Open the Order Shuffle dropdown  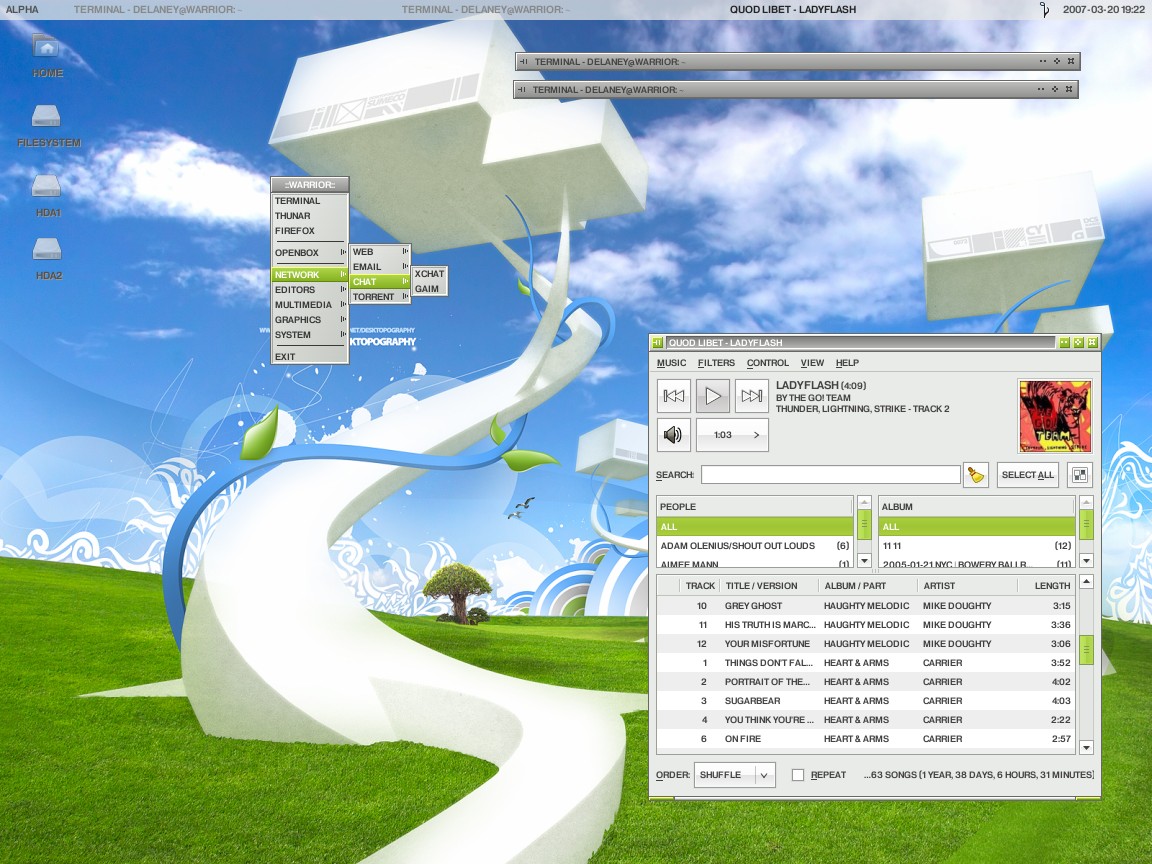[735, 774]
